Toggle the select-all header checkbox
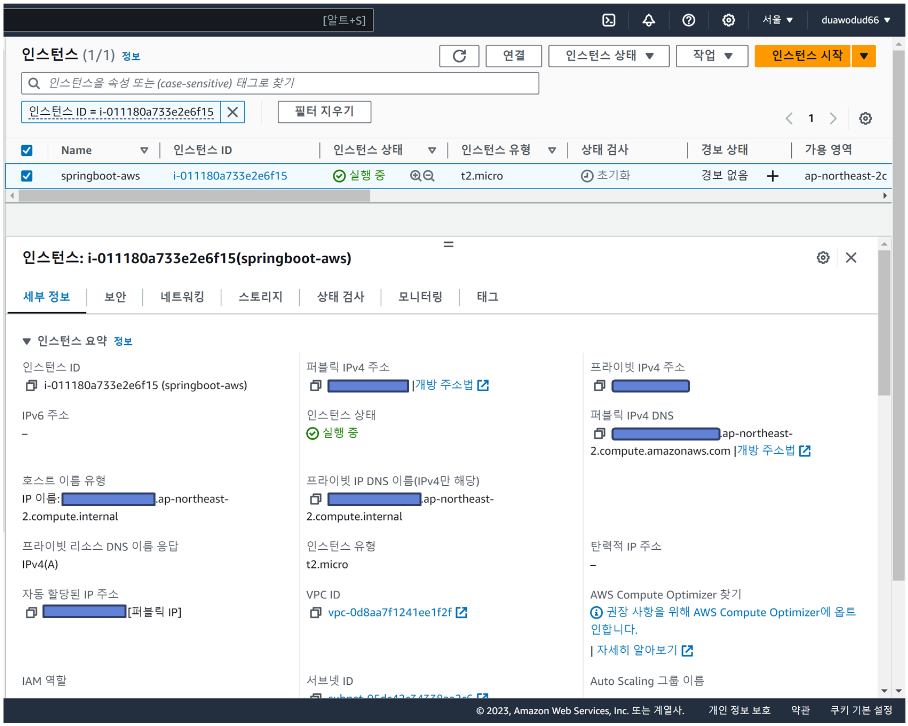This screenshot has height=726, width=908. (27, 151)
